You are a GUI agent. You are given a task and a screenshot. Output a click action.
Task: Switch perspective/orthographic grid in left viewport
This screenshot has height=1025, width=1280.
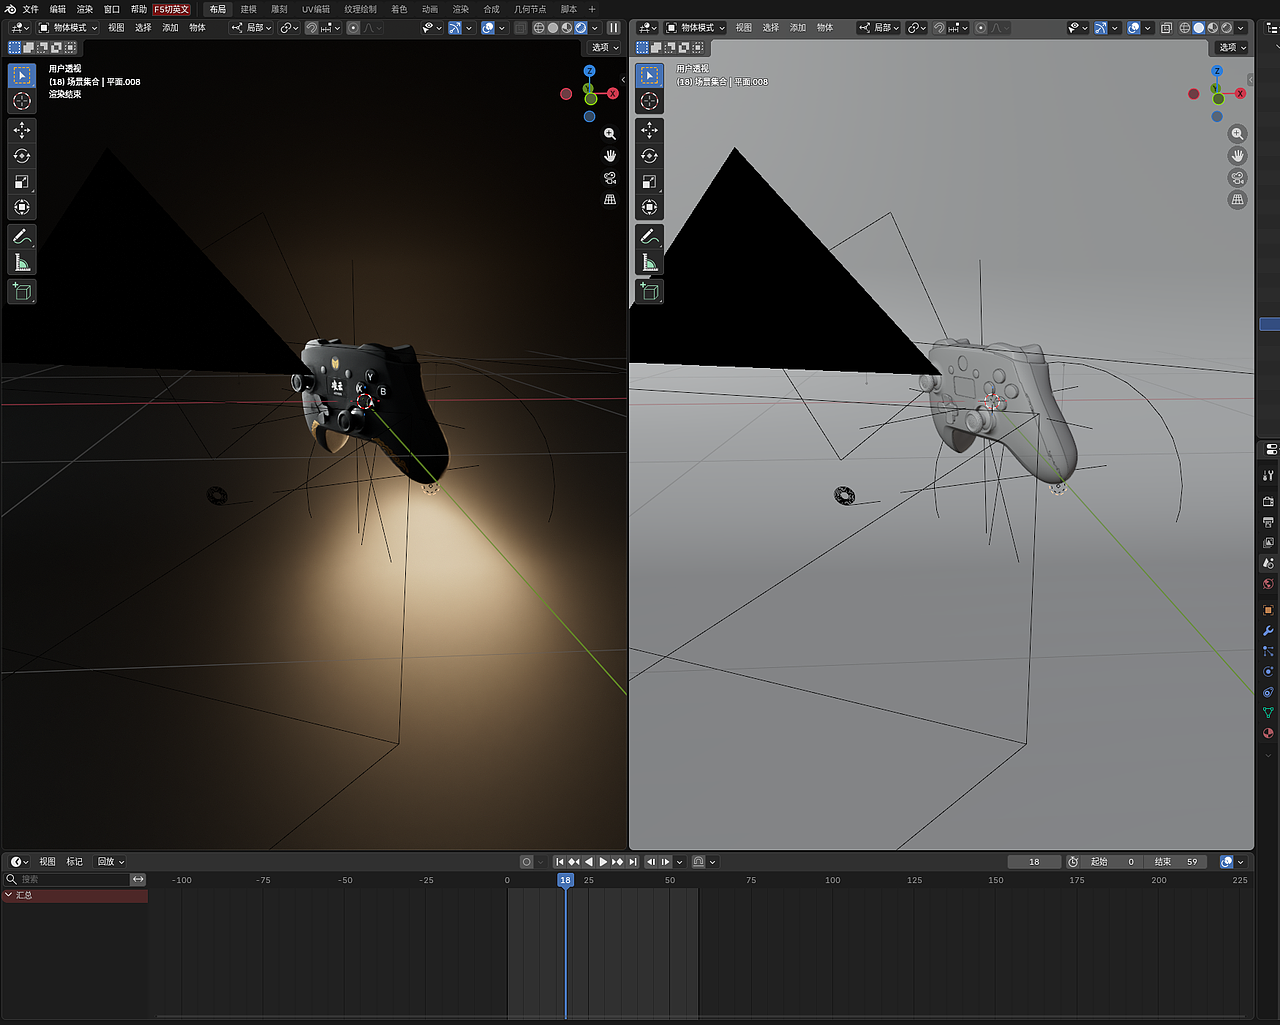click(610, 200)
